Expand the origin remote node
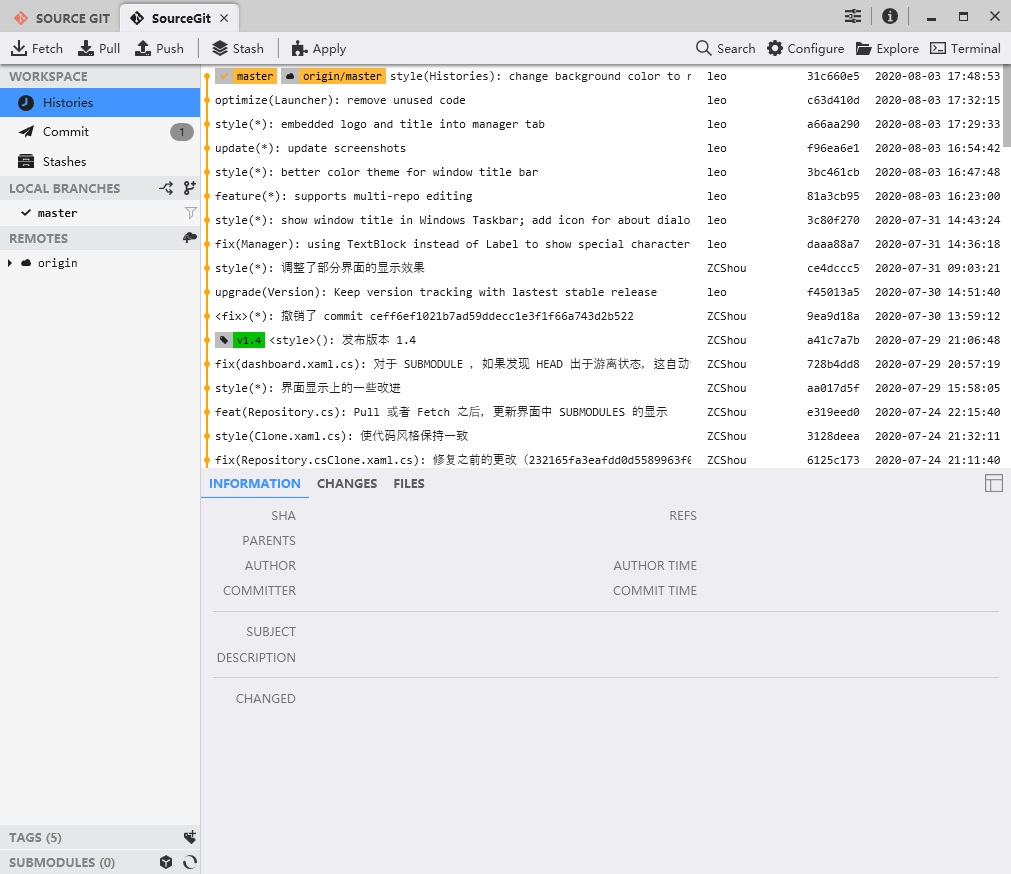 pos(10,263)
